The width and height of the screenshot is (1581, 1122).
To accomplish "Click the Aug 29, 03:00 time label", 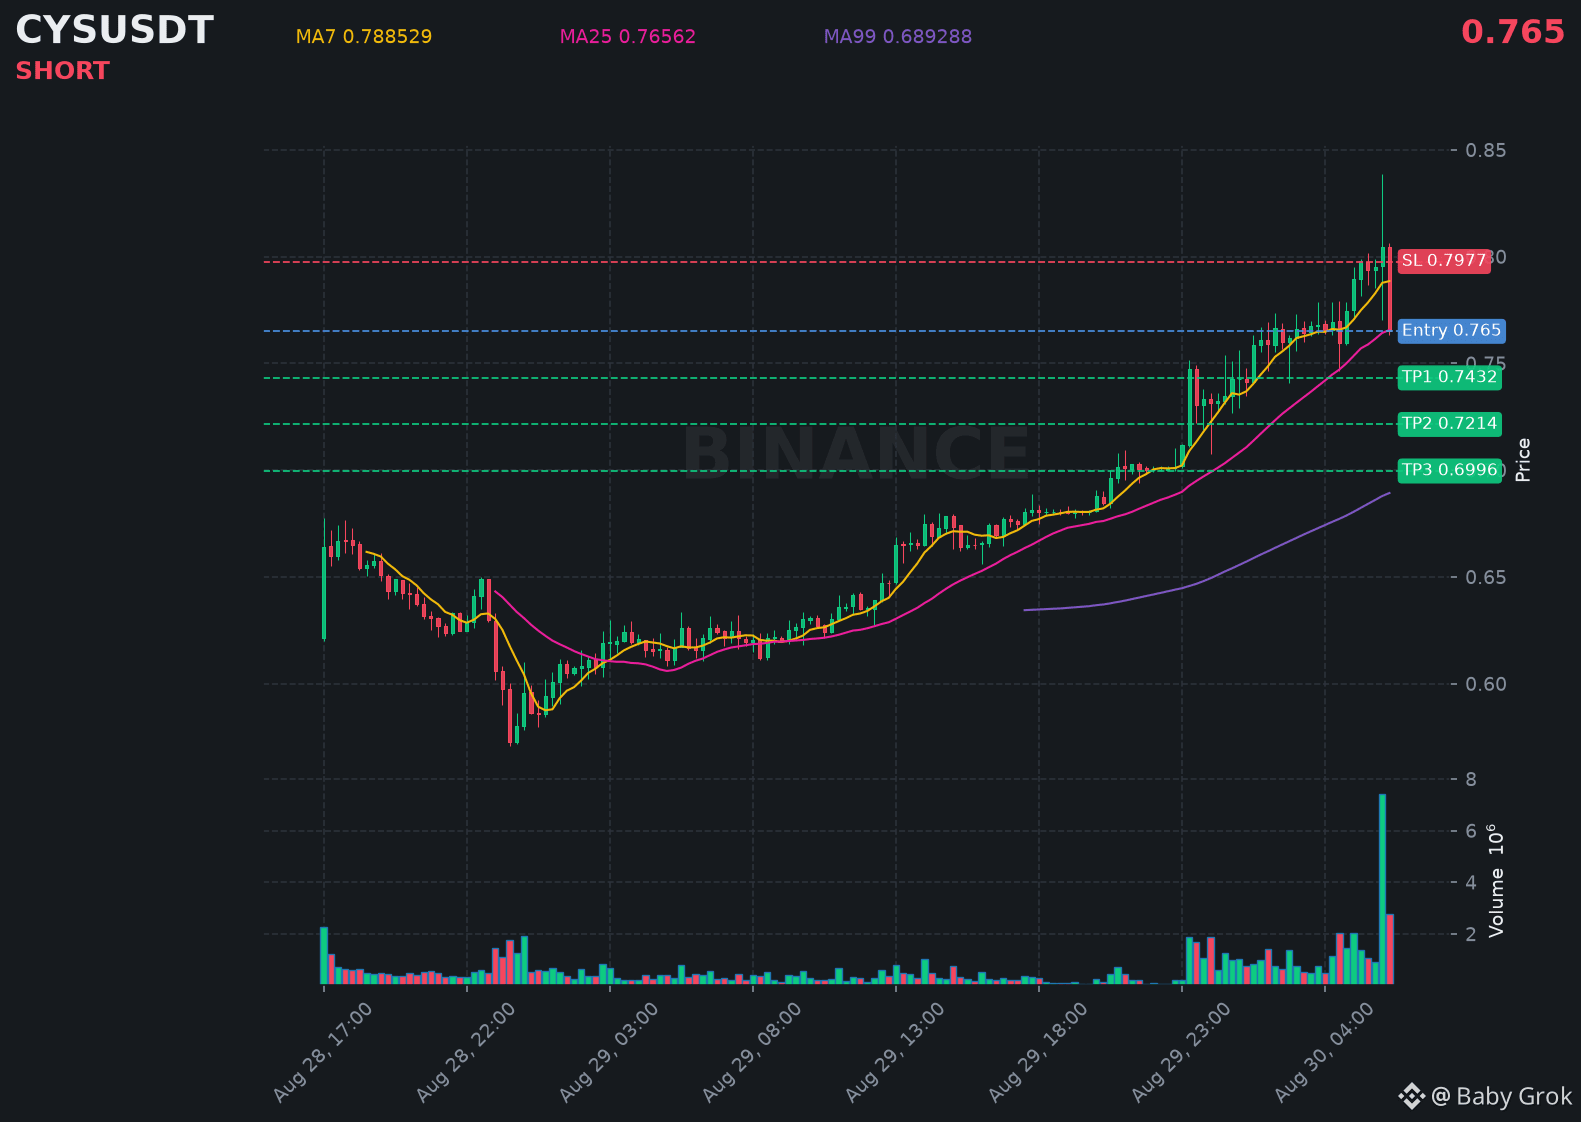I will [x=610, y=1052].
